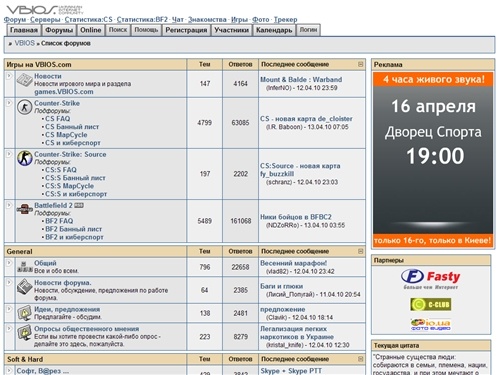The height and width of the screenshot is (375, 500).
Task: Expand the arrow beside Battlefield 2 row
Action: point(9,205)
